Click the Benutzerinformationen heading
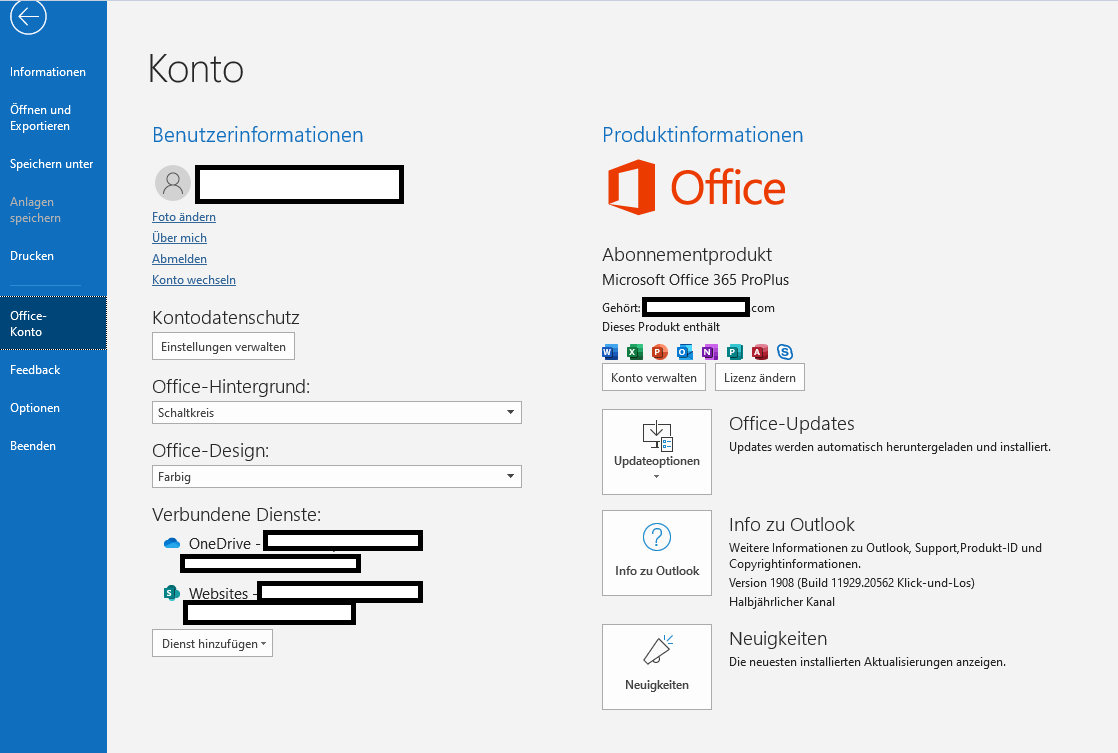 pos(258,135)
